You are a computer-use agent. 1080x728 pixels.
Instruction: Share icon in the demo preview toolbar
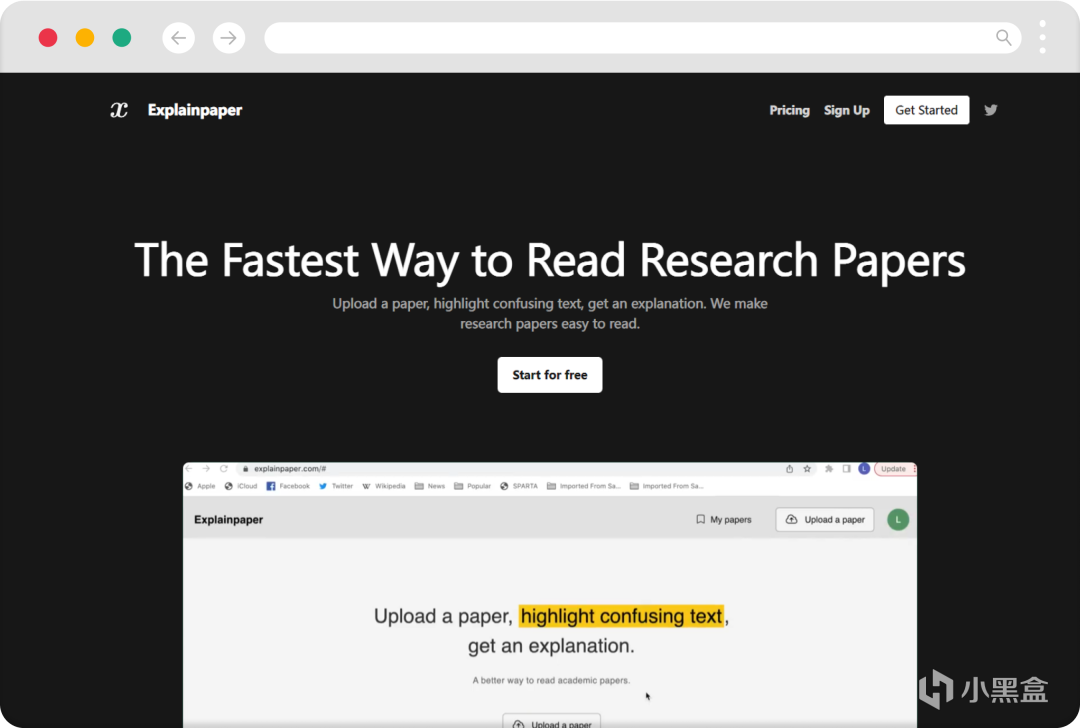789,468
